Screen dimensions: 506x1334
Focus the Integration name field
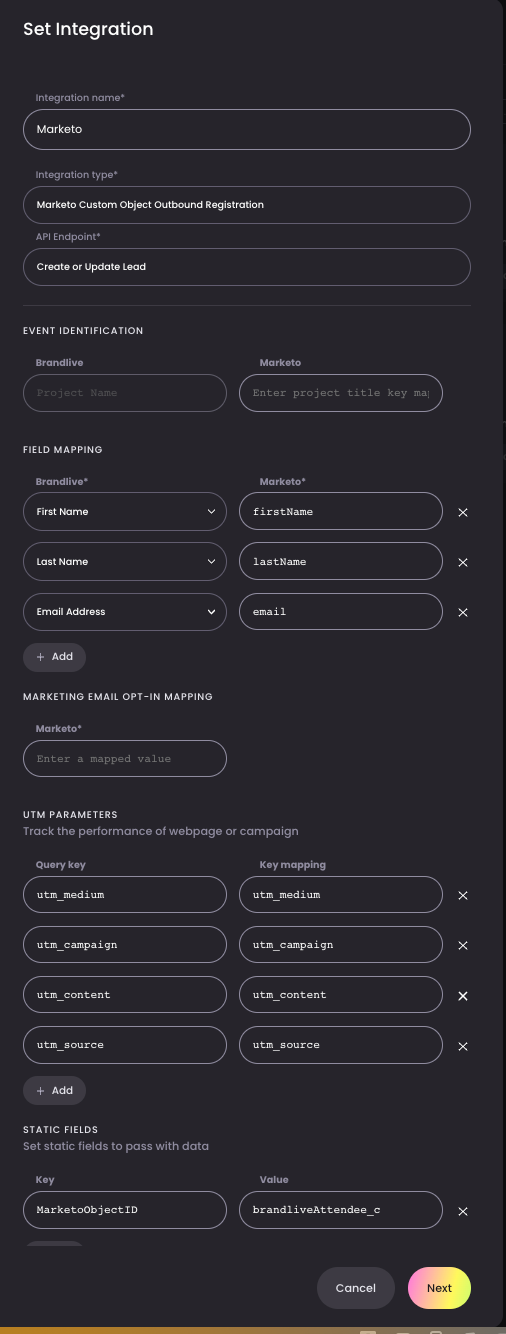point(247,129)
